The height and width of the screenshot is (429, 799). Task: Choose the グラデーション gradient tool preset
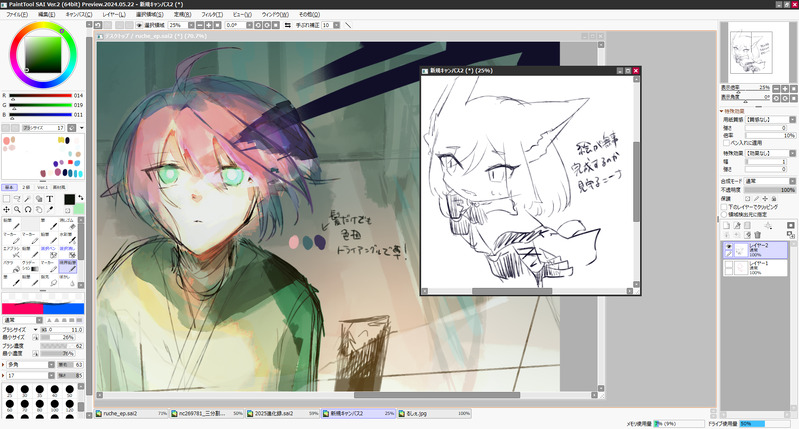30,266
